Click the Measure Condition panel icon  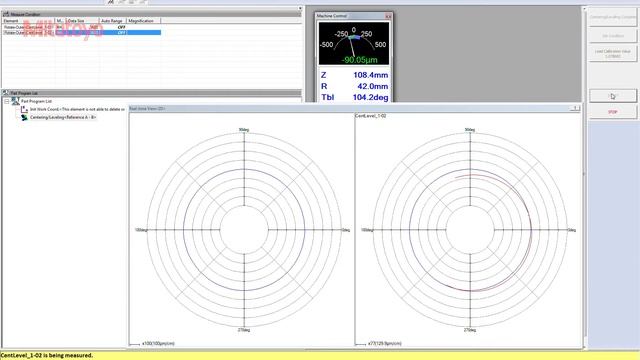click(x=6, y=14)
